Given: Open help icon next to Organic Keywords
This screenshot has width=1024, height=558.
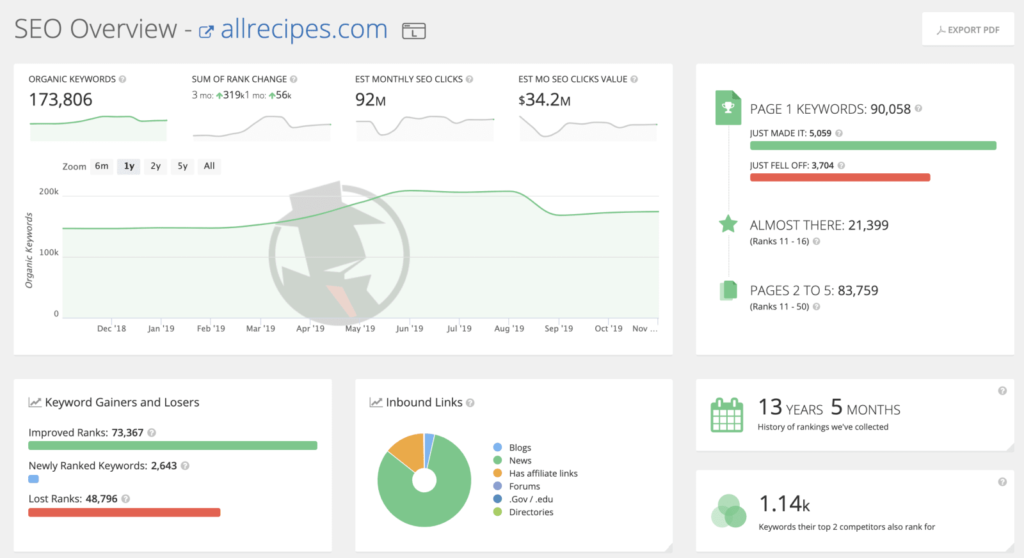Looking at the screenshot, I should 123,79.
